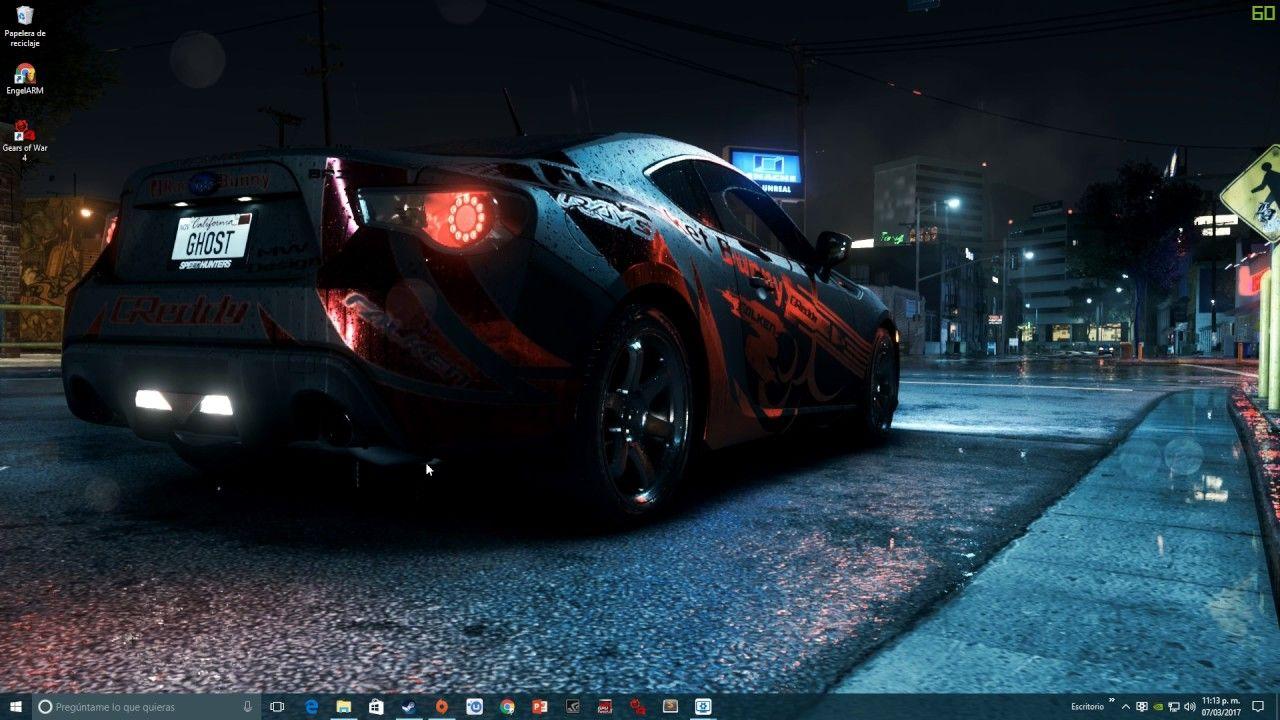Open the brown game icon in the taskbar
The width and height of the screenshot is (1280, 720).
[670, 707]
